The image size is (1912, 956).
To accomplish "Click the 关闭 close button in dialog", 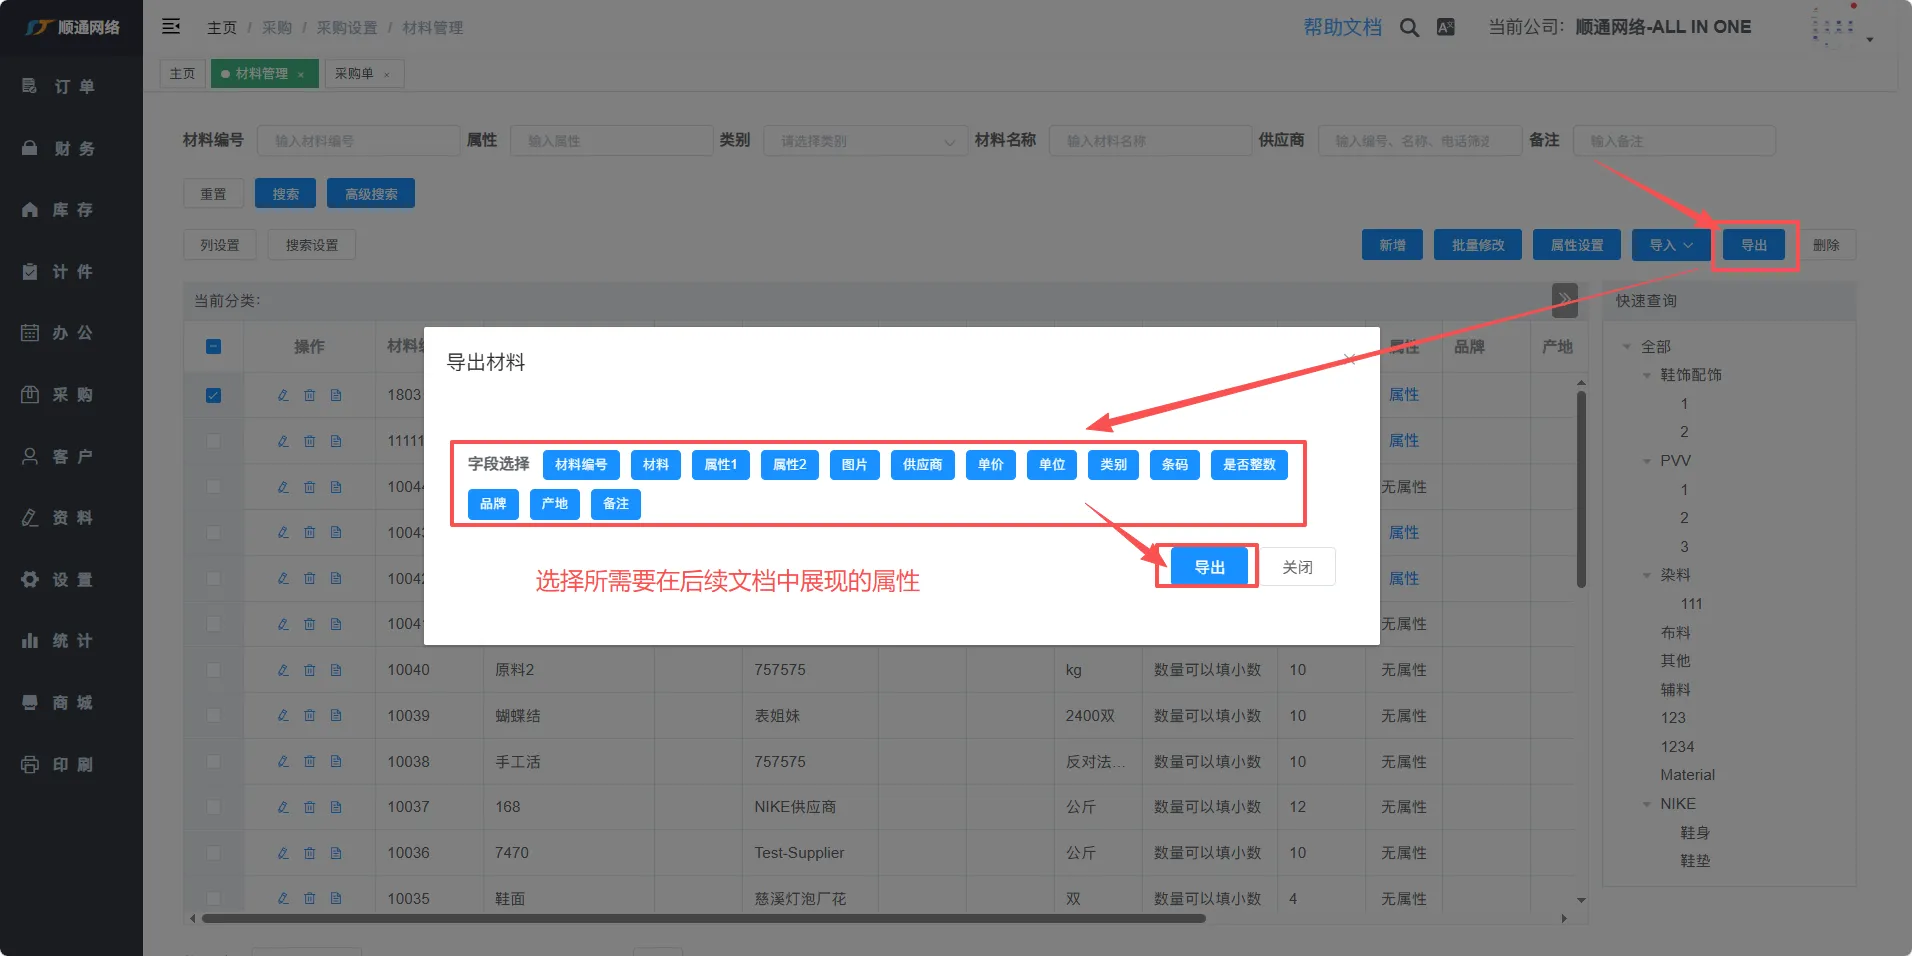I will coord(1297,567).
